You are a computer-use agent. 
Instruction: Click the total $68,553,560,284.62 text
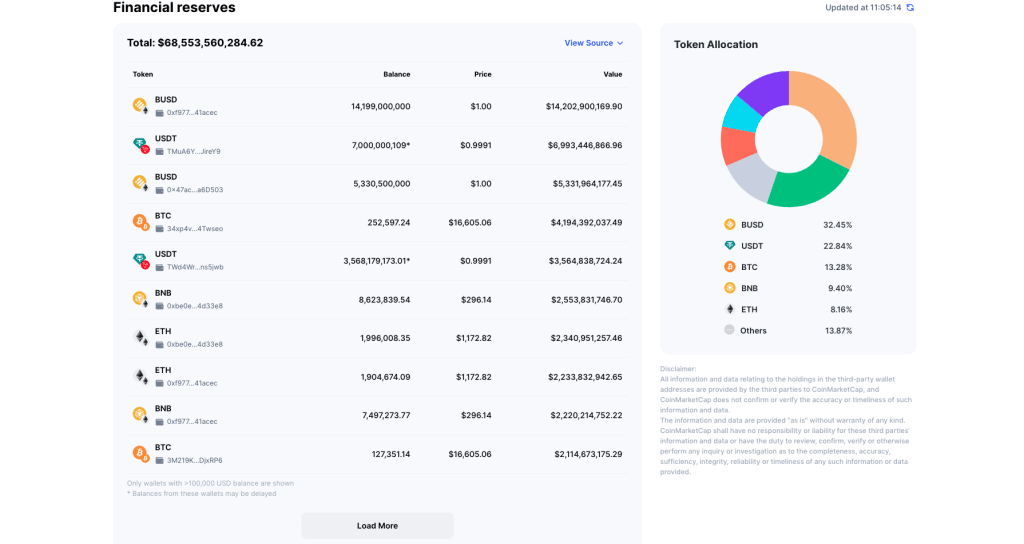[x=210, y=43]
